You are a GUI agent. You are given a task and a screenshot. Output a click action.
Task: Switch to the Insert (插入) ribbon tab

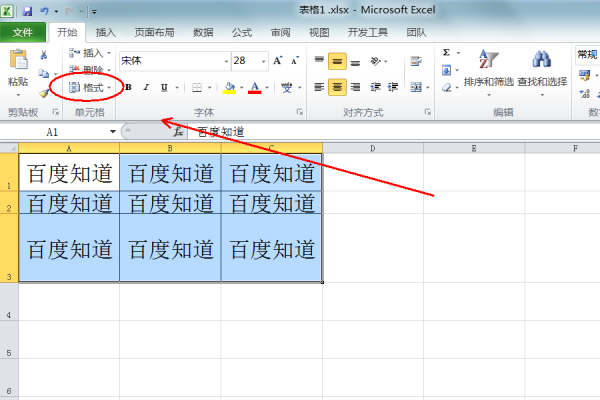point(106,33)
